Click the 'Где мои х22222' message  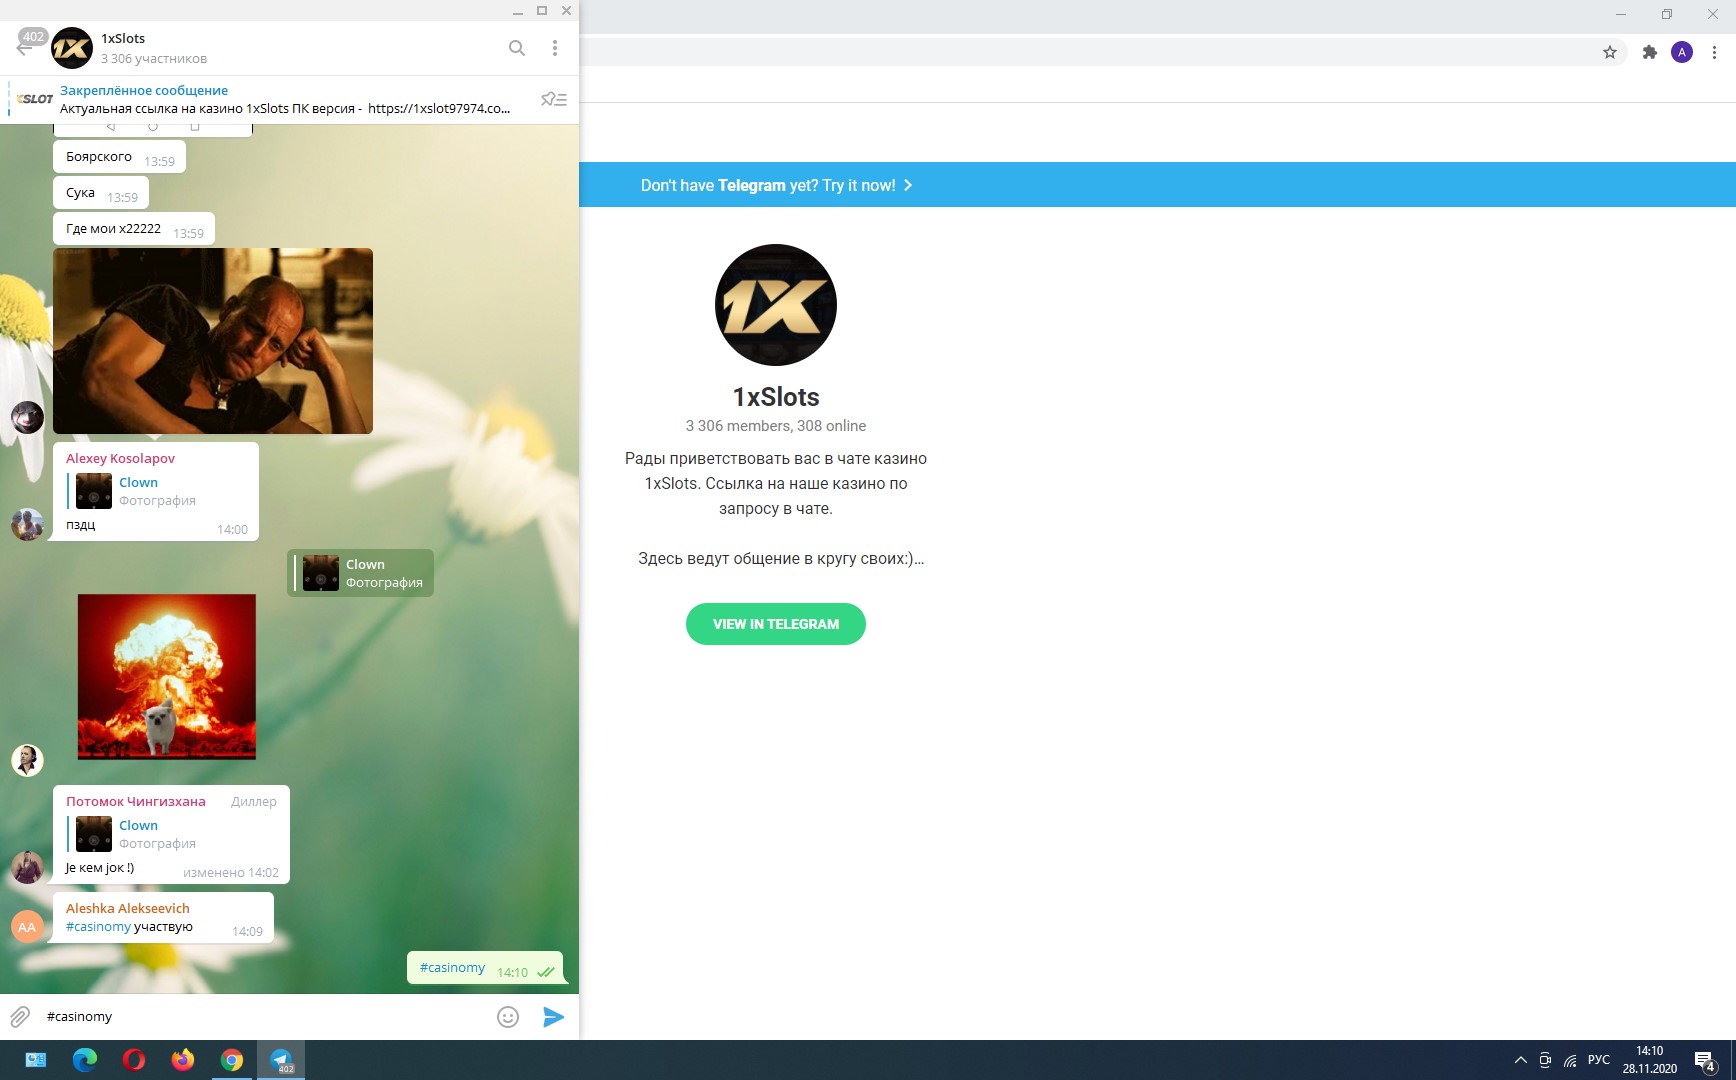pos(134,229)
